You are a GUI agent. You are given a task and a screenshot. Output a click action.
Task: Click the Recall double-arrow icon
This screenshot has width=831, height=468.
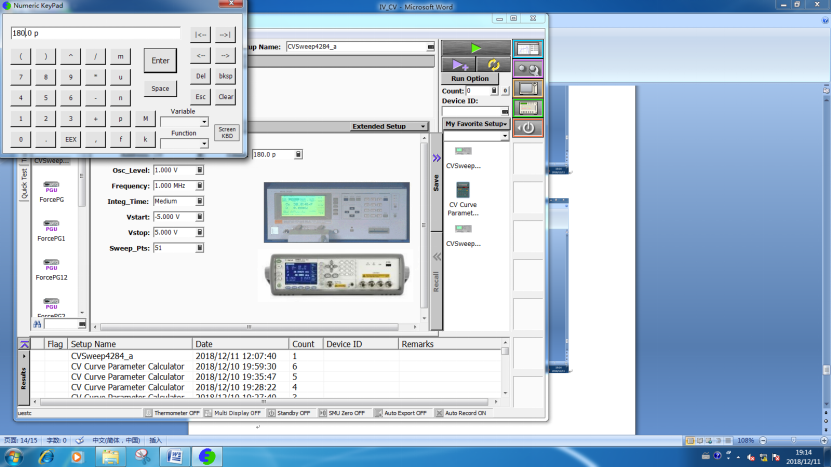(x=436, y=257)
